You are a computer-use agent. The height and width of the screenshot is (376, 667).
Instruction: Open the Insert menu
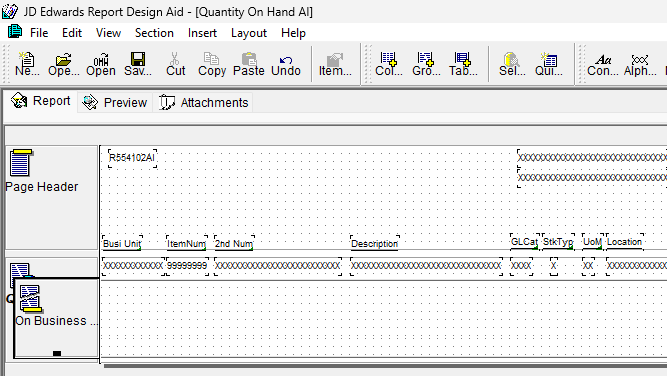[x=202, y=33]
